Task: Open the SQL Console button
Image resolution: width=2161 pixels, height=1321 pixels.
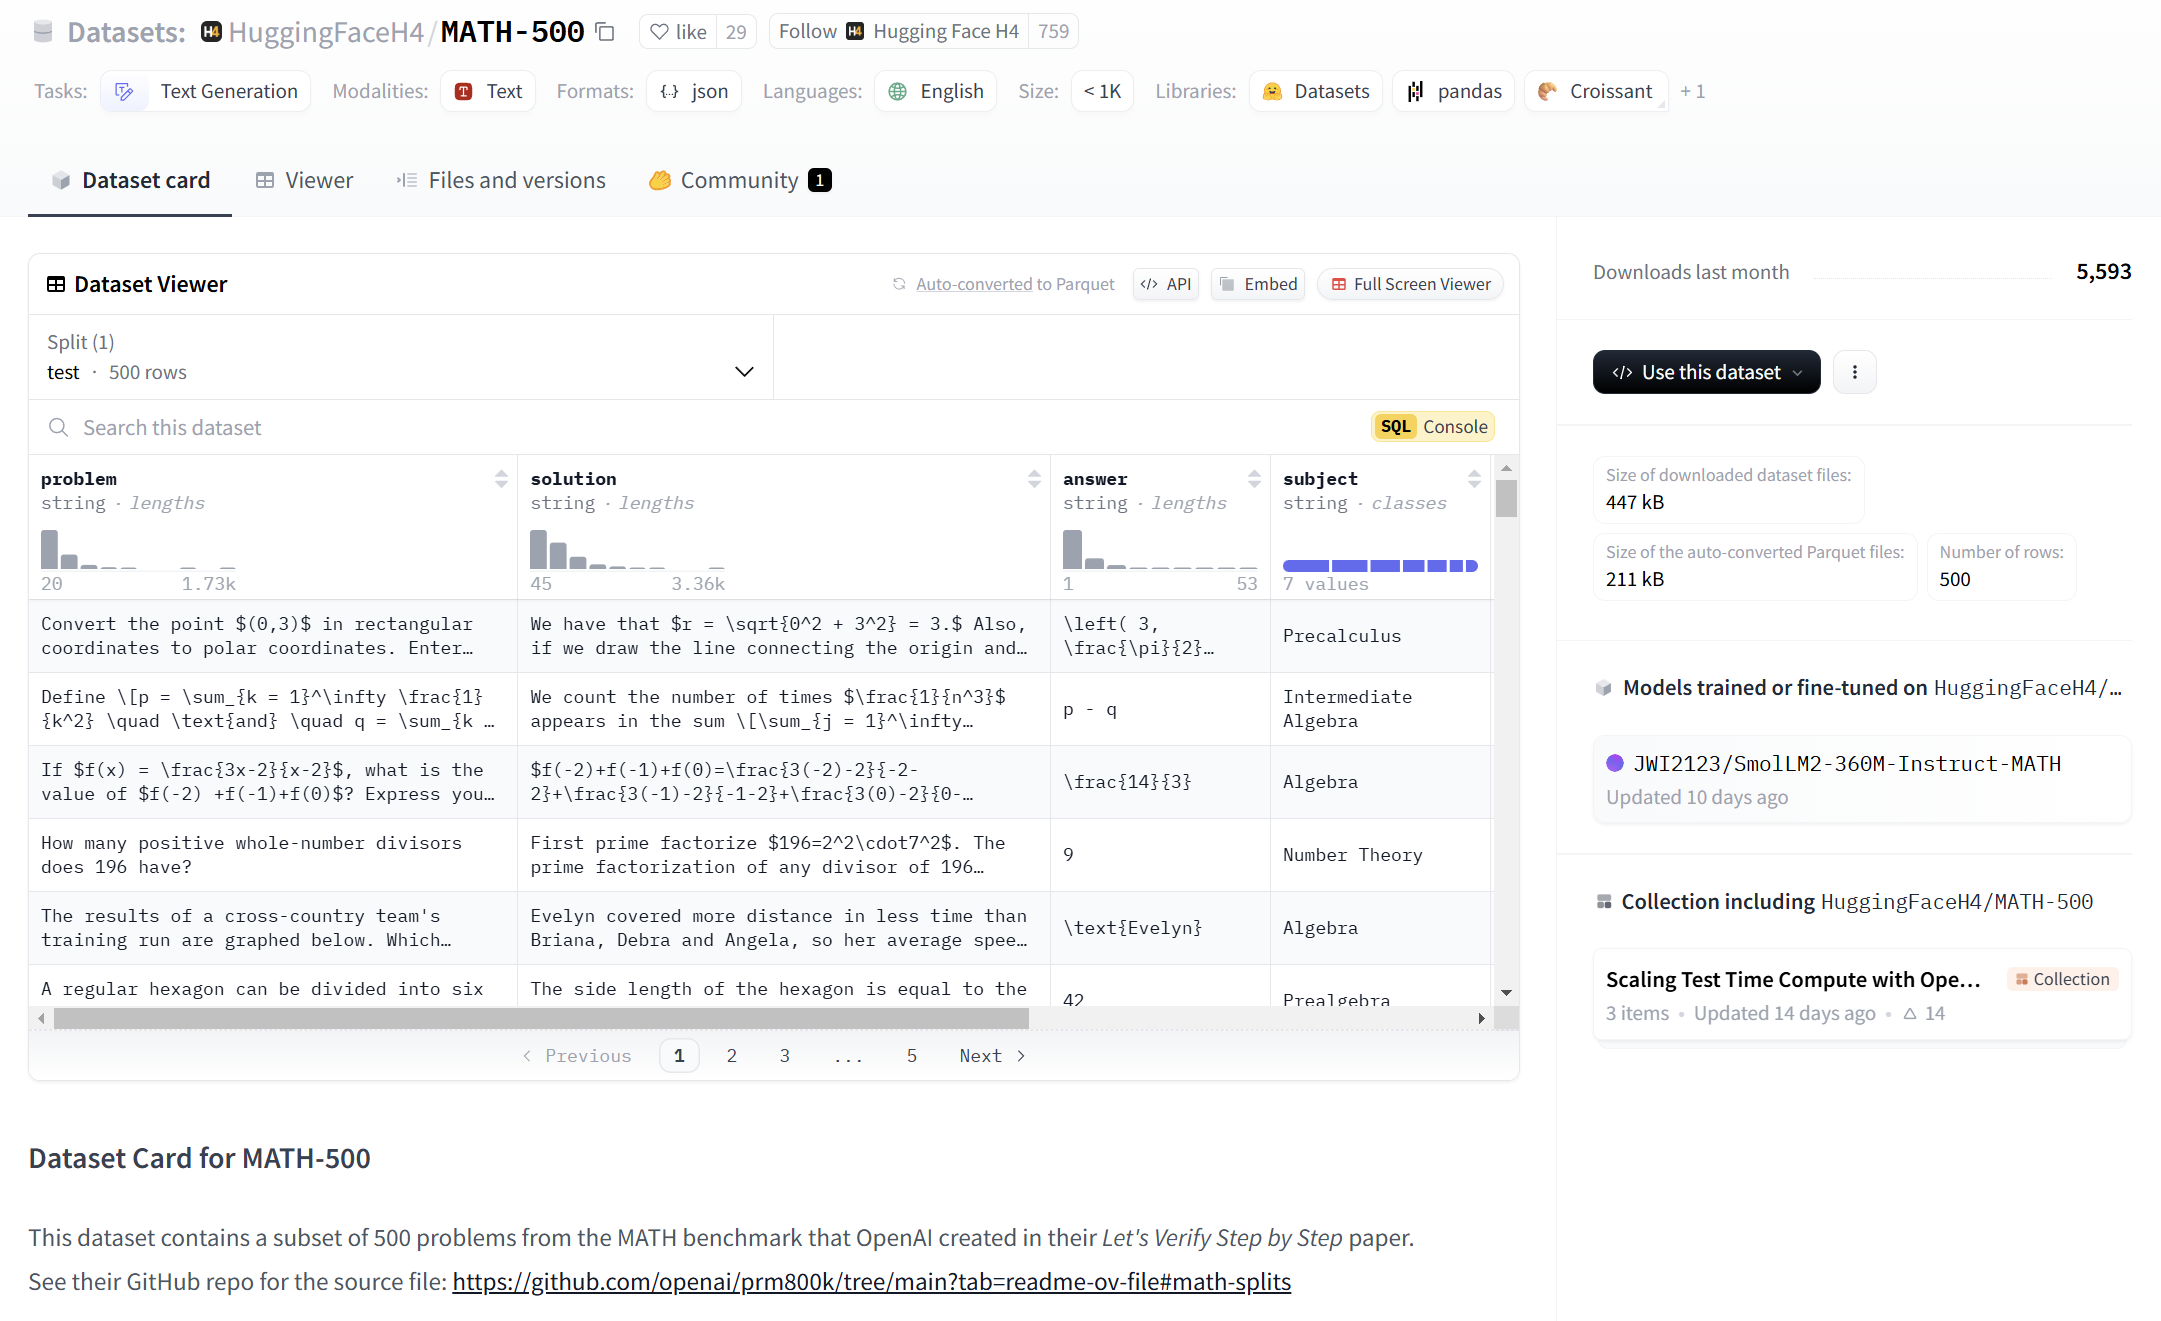Action: click(1433, 427)
